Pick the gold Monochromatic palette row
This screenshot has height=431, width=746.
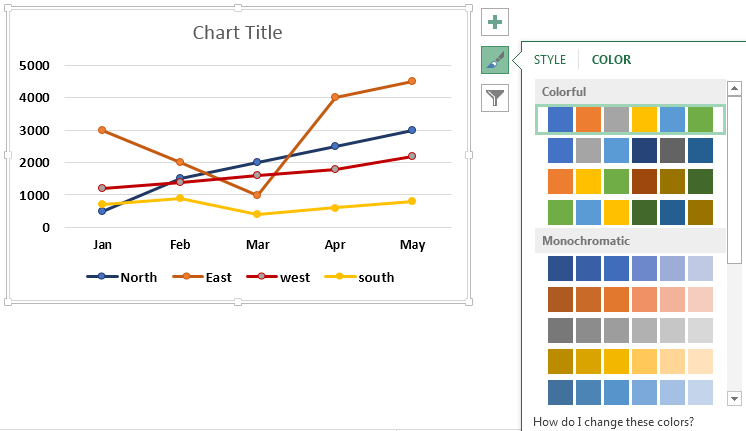[x=630, y=361]
